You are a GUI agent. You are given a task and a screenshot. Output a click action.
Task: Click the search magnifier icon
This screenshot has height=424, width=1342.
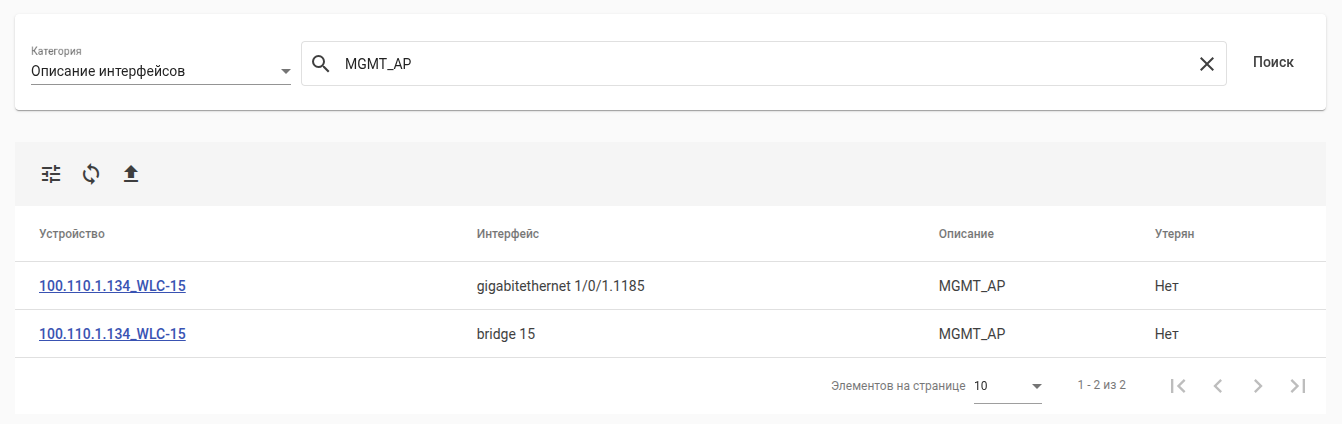tap(321, 64)
